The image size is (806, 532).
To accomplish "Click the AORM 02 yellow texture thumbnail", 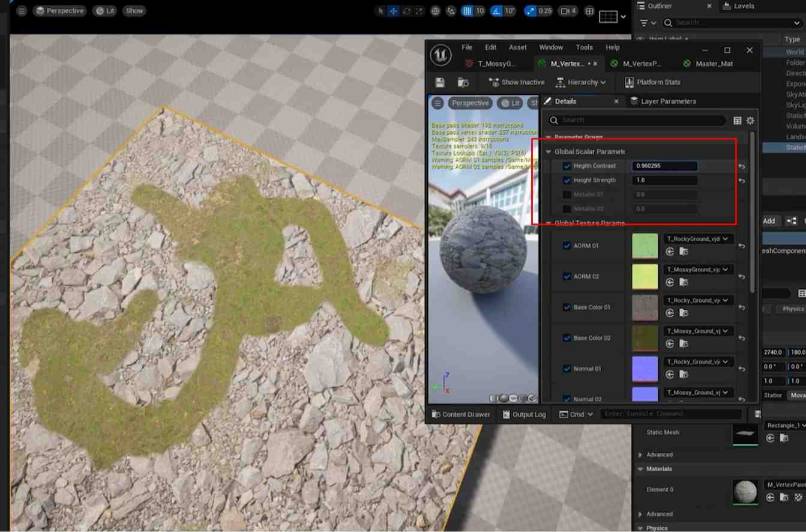I will (645, 277).
